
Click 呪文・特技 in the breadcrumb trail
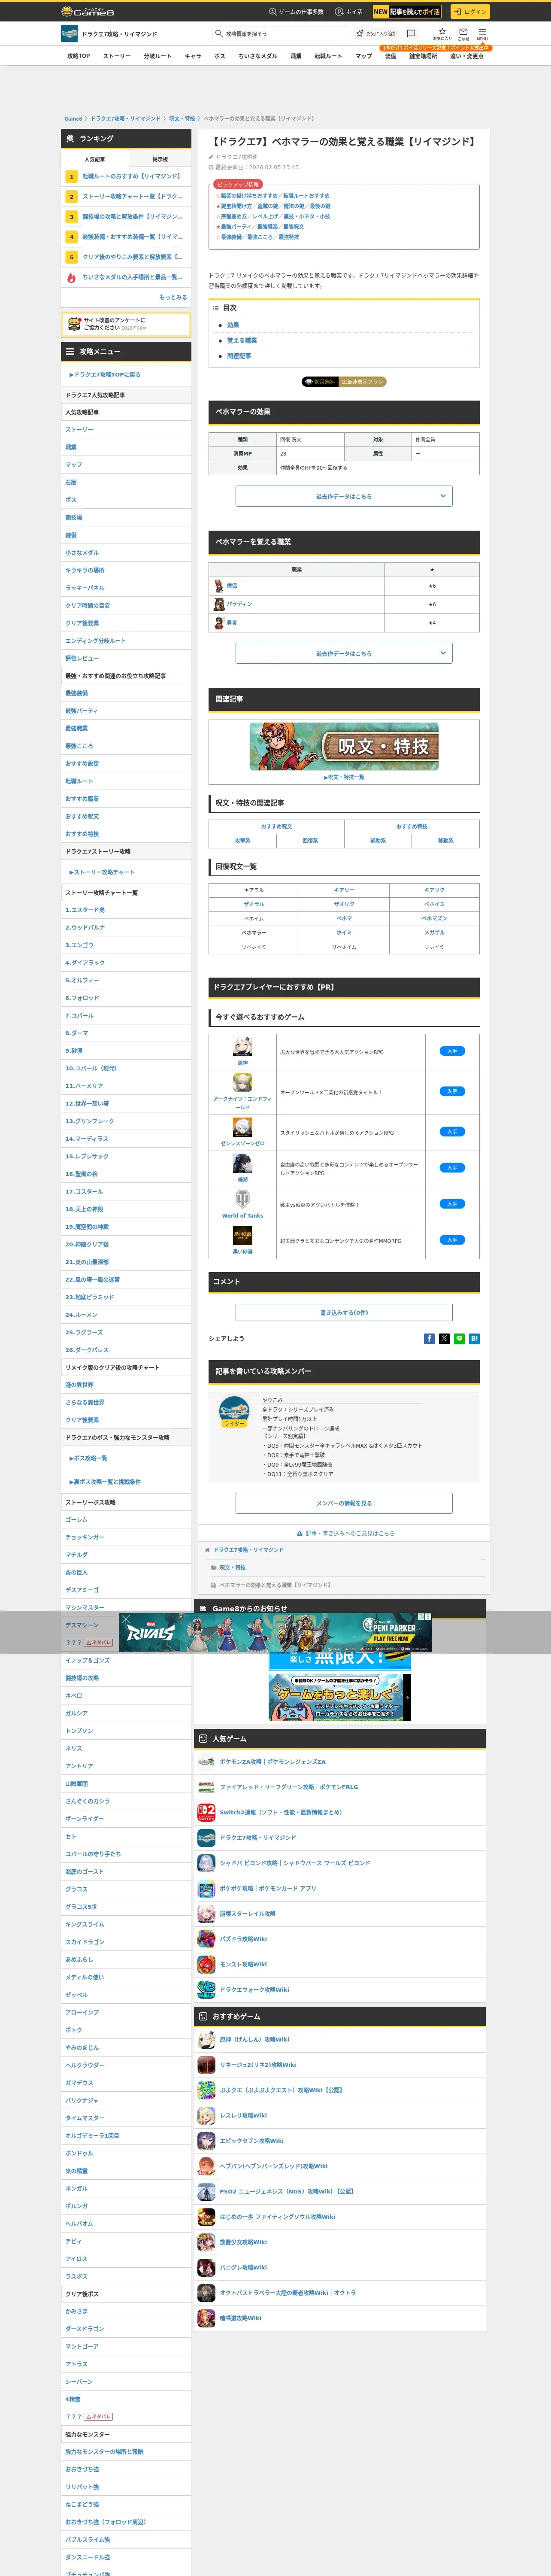pos(182,118)
